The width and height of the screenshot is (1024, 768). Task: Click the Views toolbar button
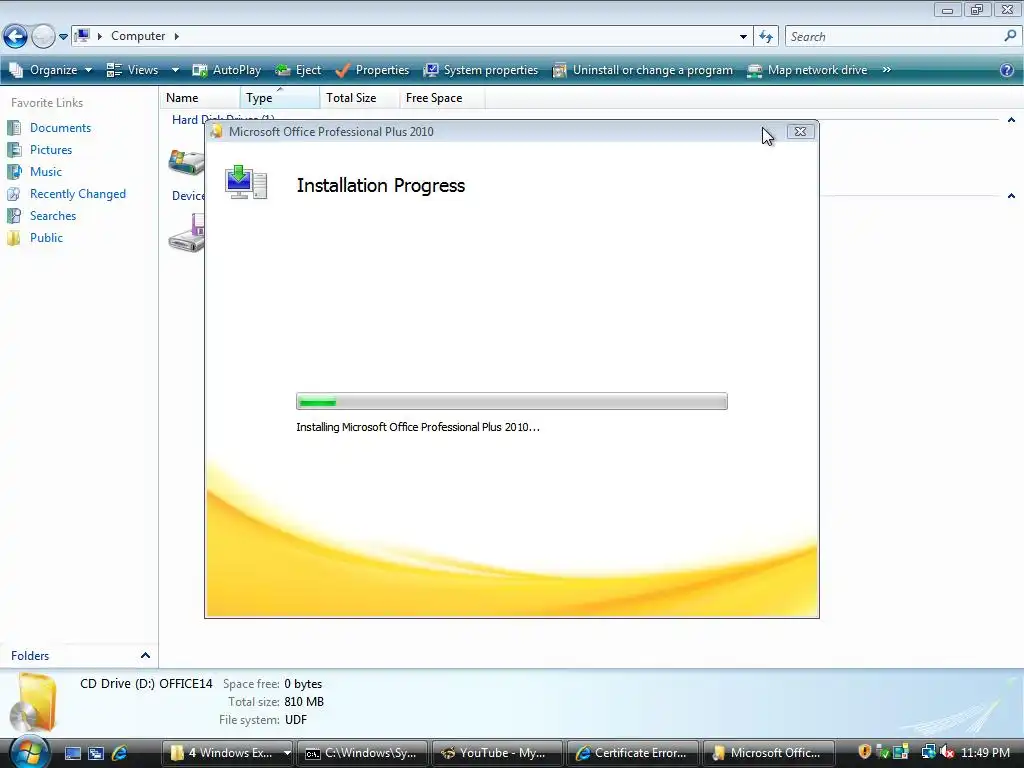(x=133, y=70)
